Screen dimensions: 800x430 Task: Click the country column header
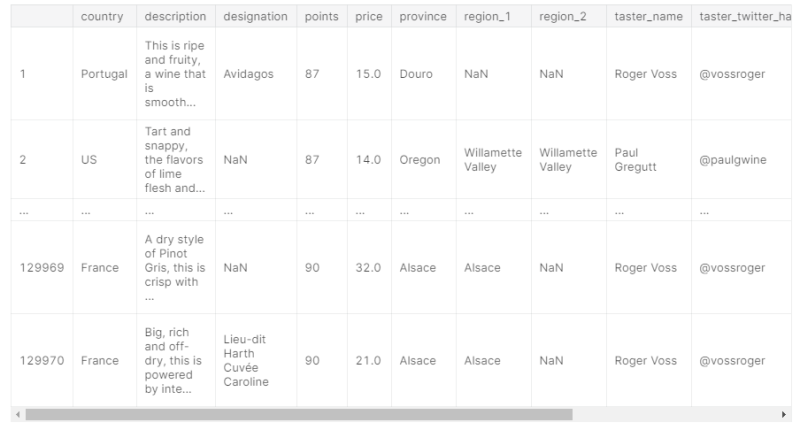pyautogui.click(x=103, y=18)
